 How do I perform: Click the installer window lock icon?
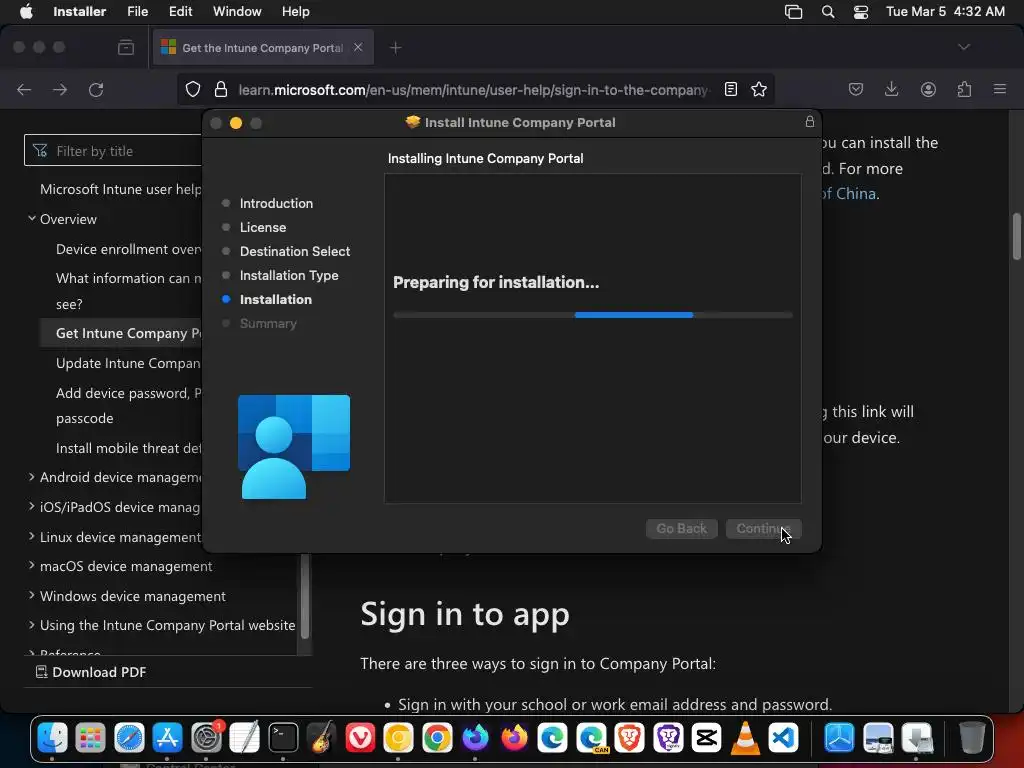pos(810,121)
